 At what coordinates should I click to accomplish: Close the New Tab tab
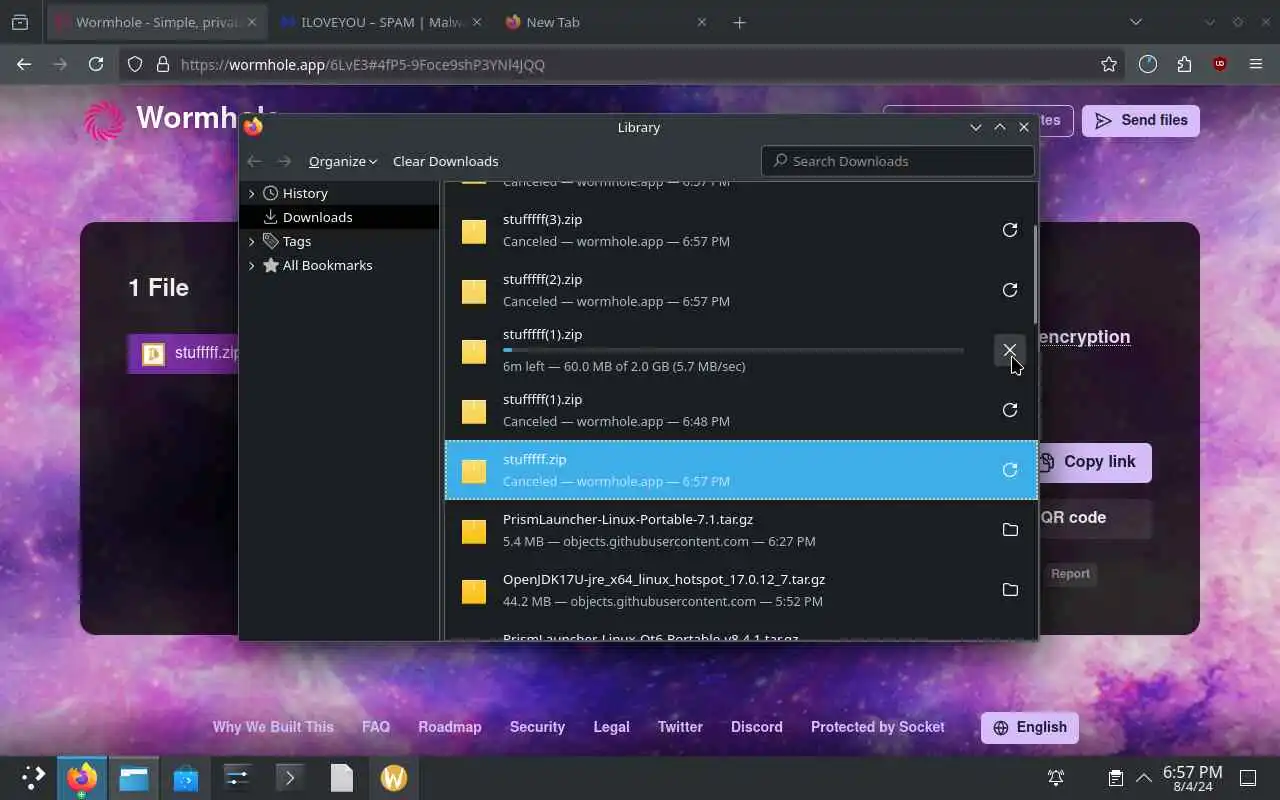[702, 22]
